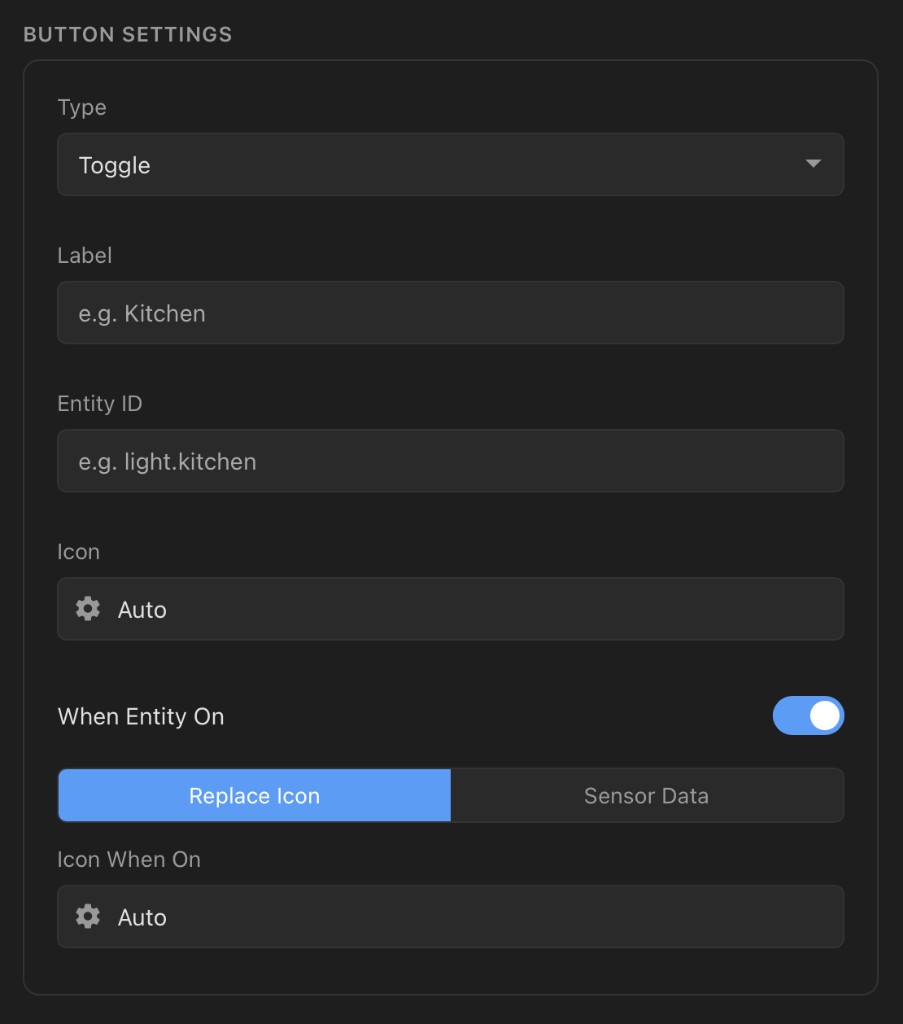Screen dimensions: 903x1024
Task: Click the Label input showing e.g. Kitchen
Action: 450,312
